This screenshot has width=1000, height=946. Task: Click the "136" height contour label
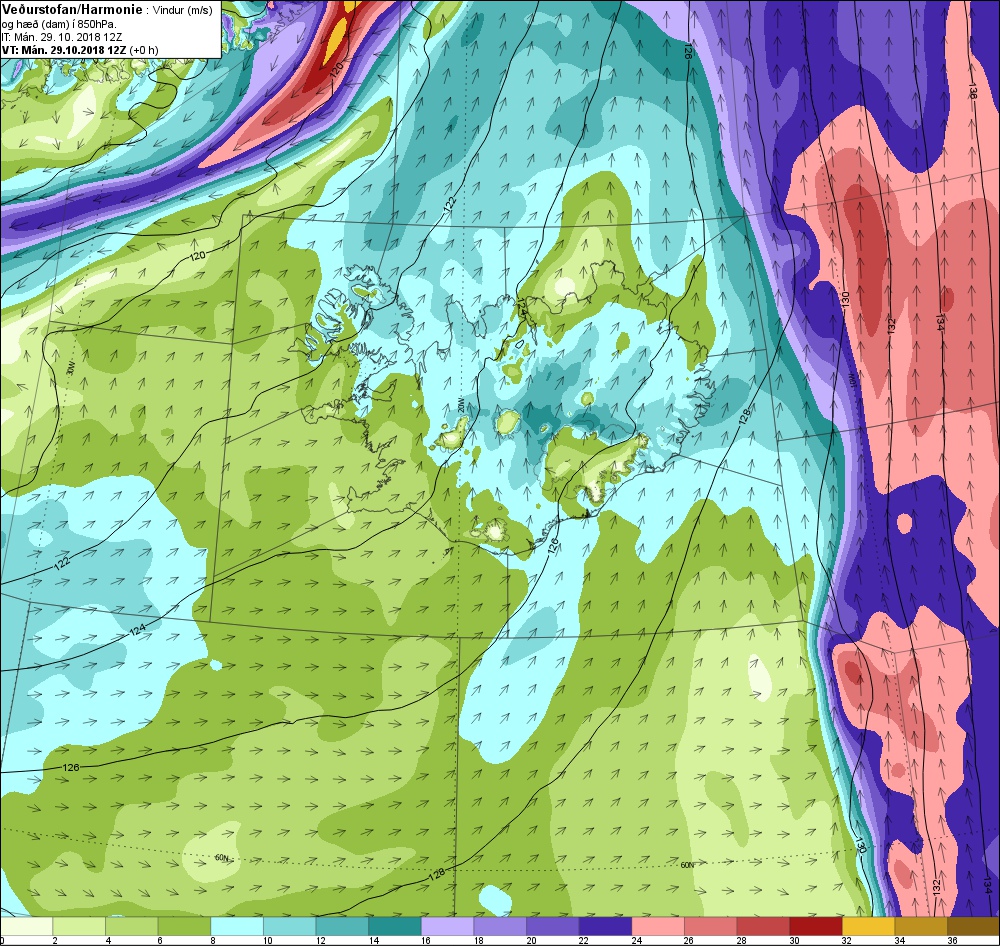[x=973, y=90]
